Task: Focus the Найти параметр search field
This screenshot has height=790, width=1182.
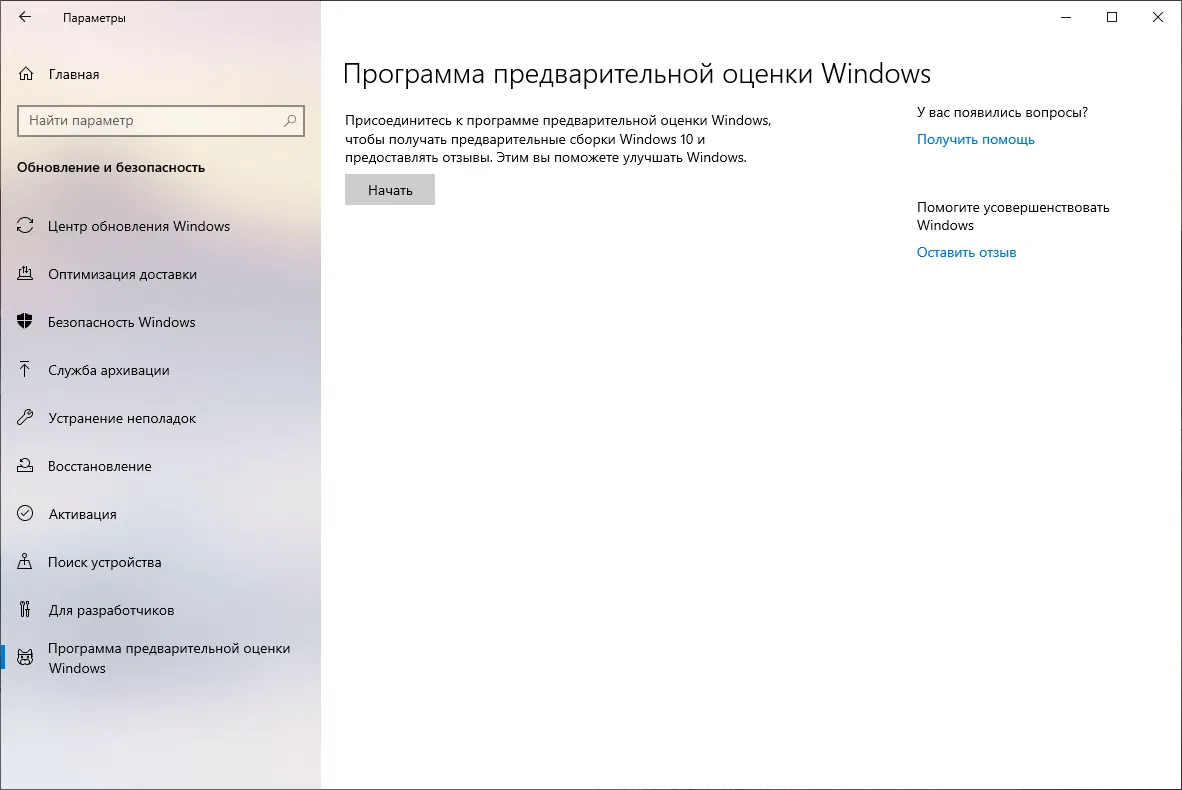Action: pos(161,121)
